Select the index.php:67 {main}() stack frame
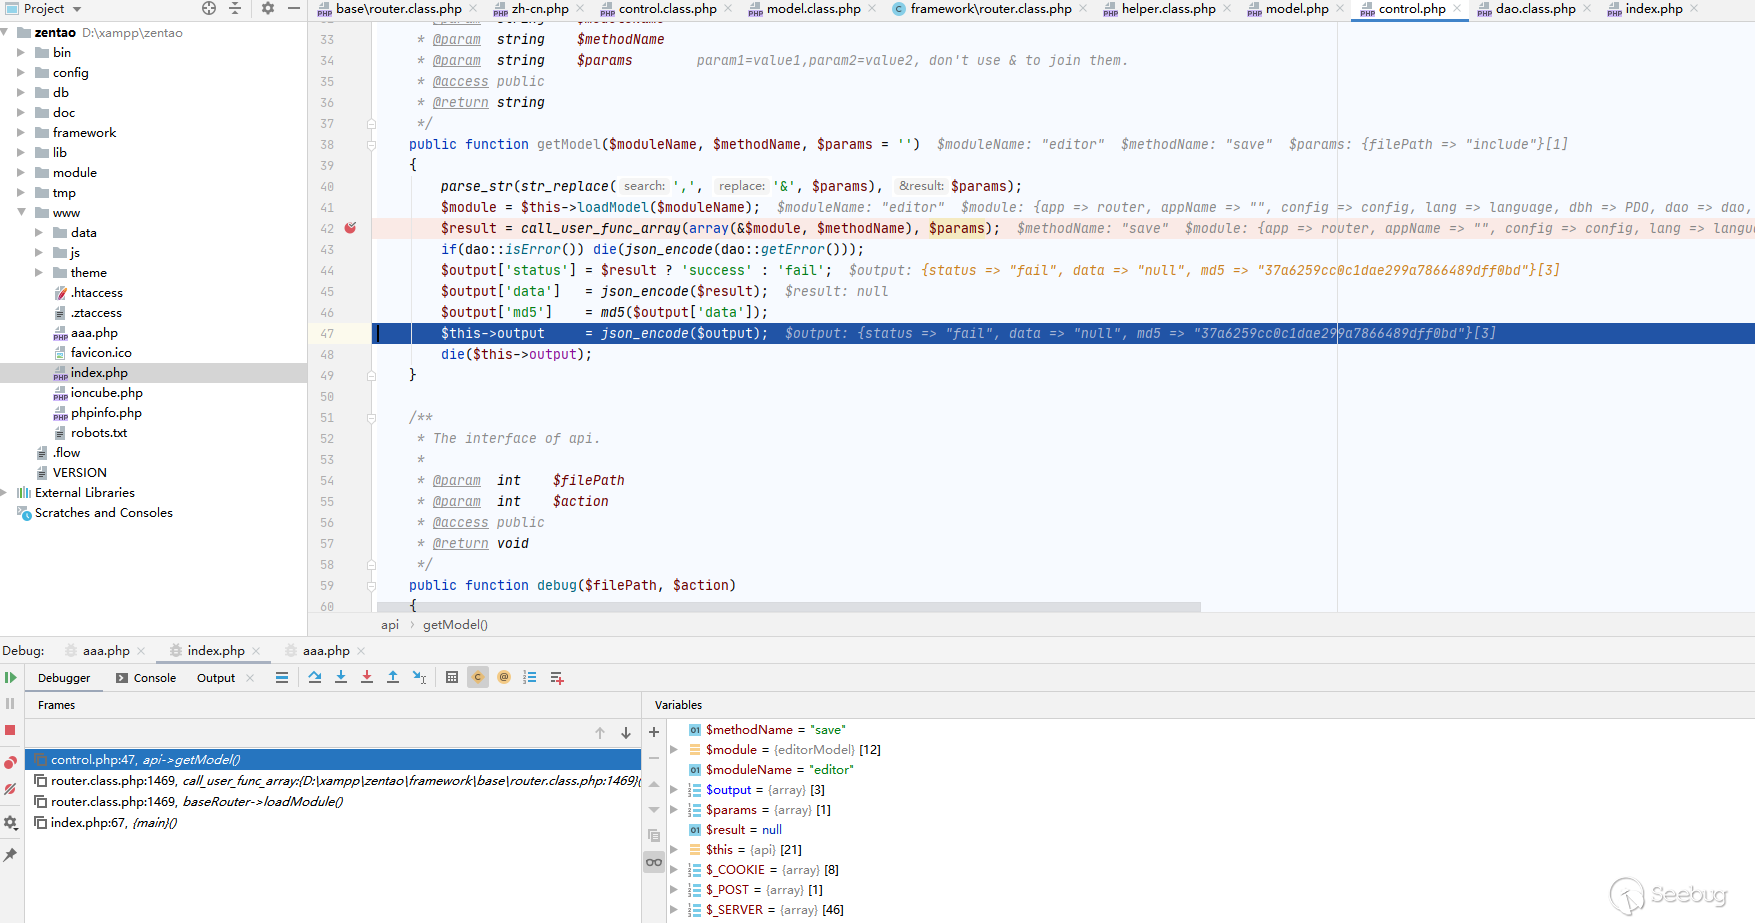Screen dimensions: 1755x923 113,823
